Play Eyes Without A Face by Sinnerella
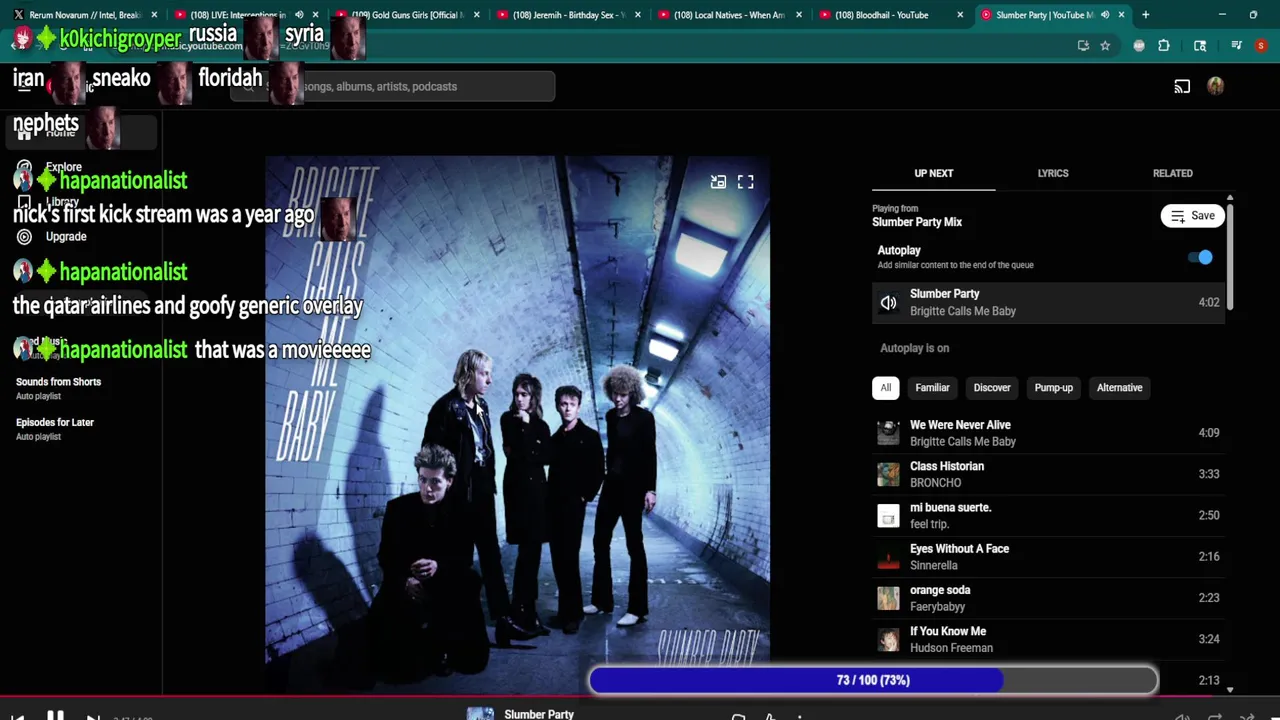 [x=1049, y=557]
